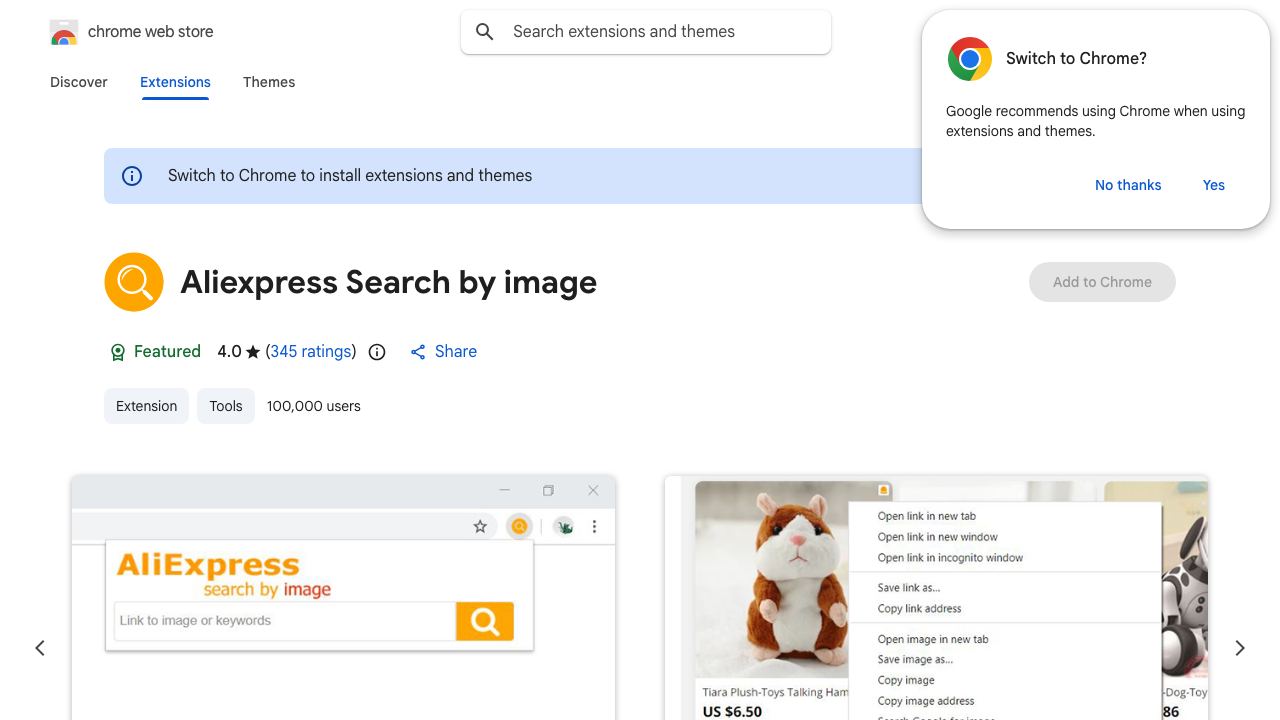Image resolution: width=1280 pixels, height=720 pixels.
Task: Click No thanks in popup
Action: pos(1128,185)
